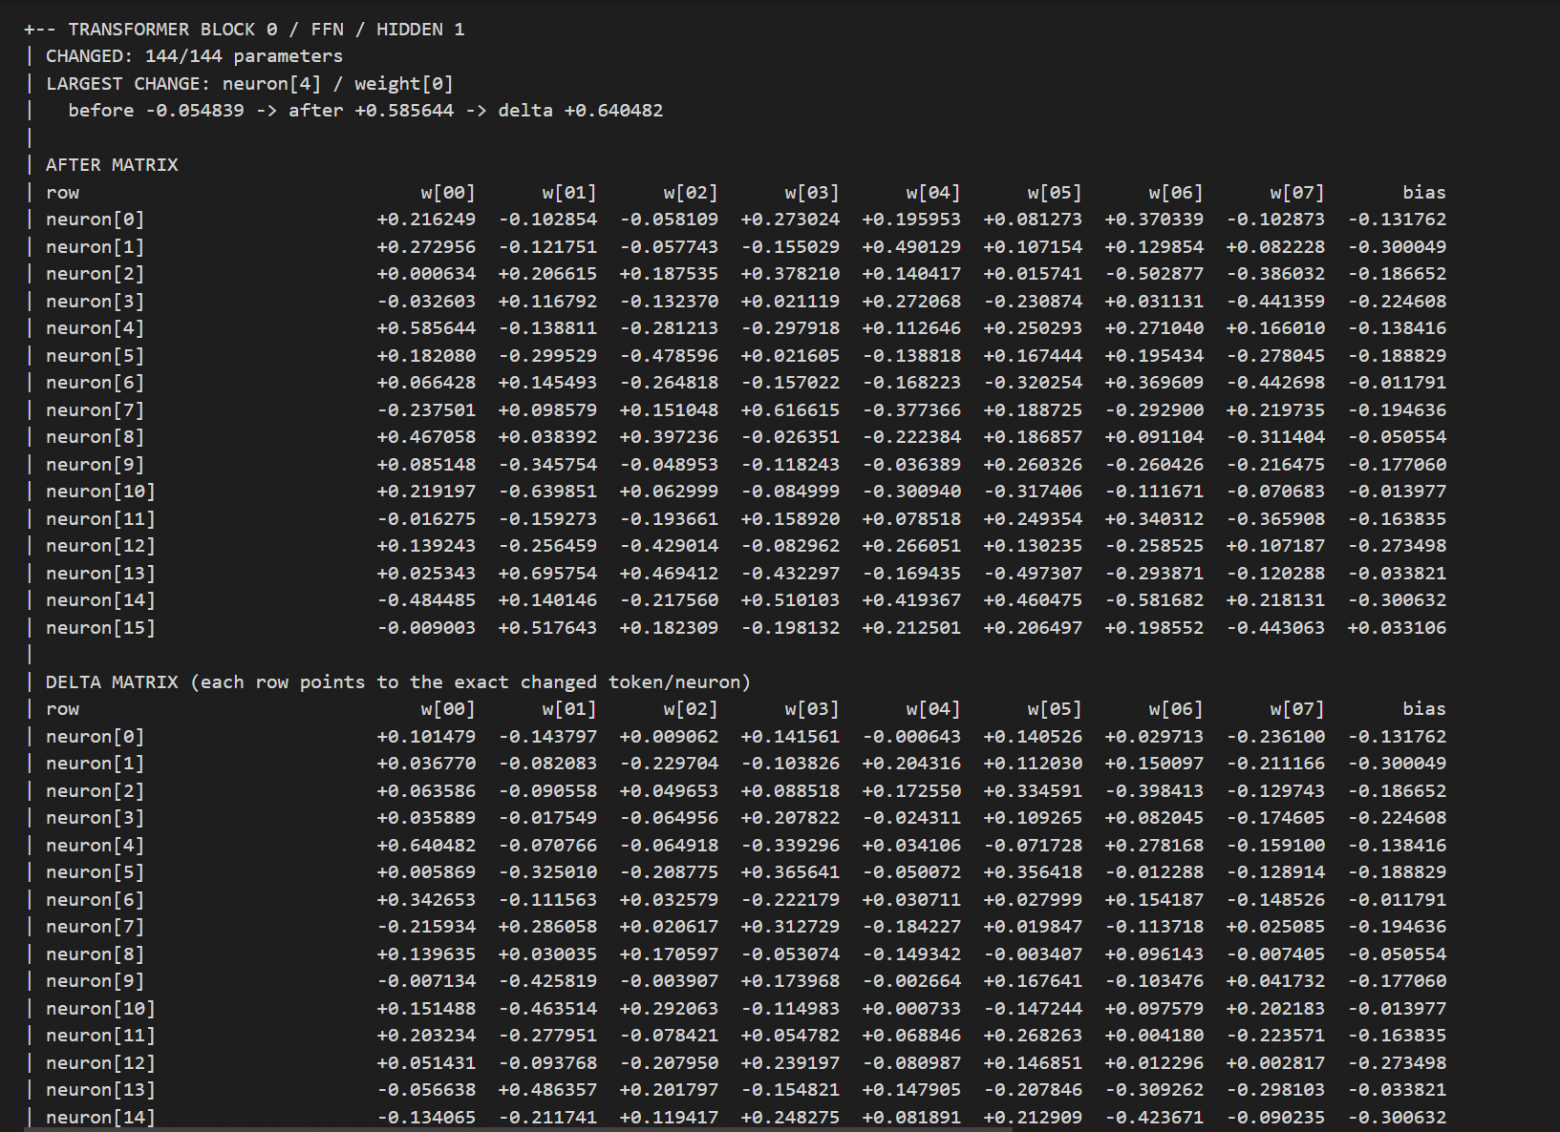The height and width of the screenshot is (1132, 1560).
Task: Click the bias column header in AFTER MATRIX
Action: click(x=1424, y=193)
